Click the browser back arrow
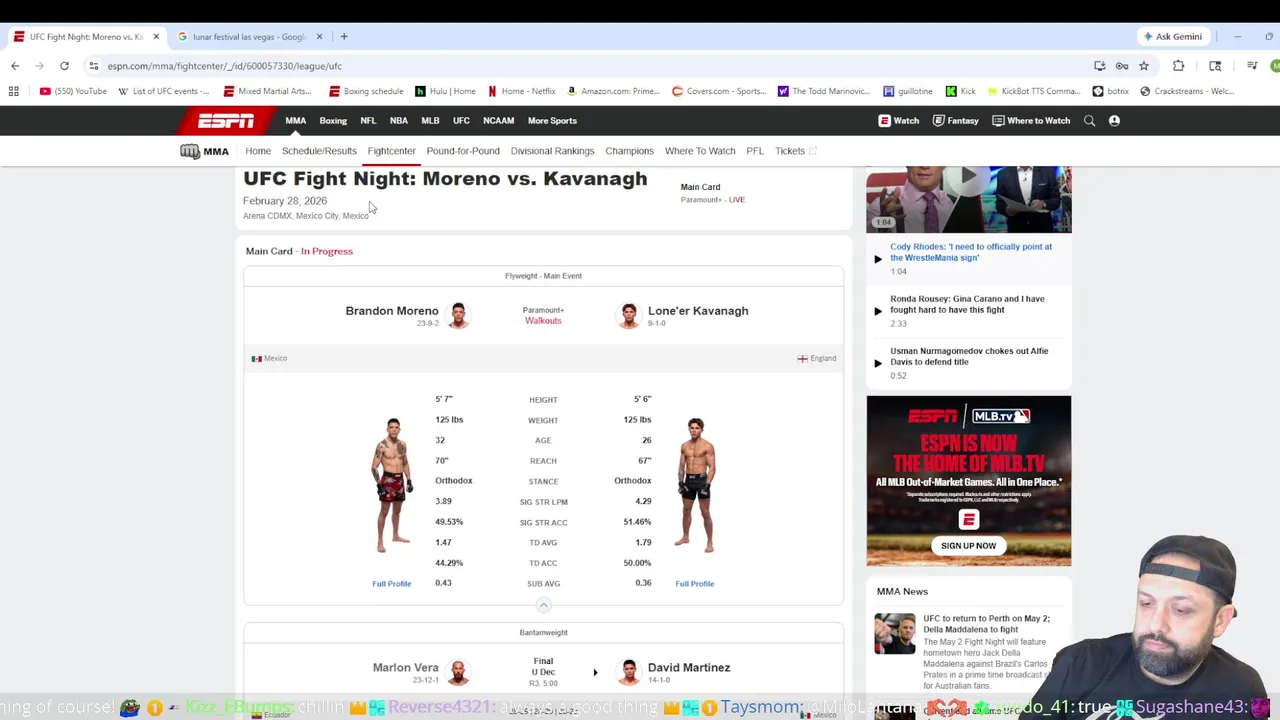The width and height of the screenshot is (1280, 720). coord(15,66)
